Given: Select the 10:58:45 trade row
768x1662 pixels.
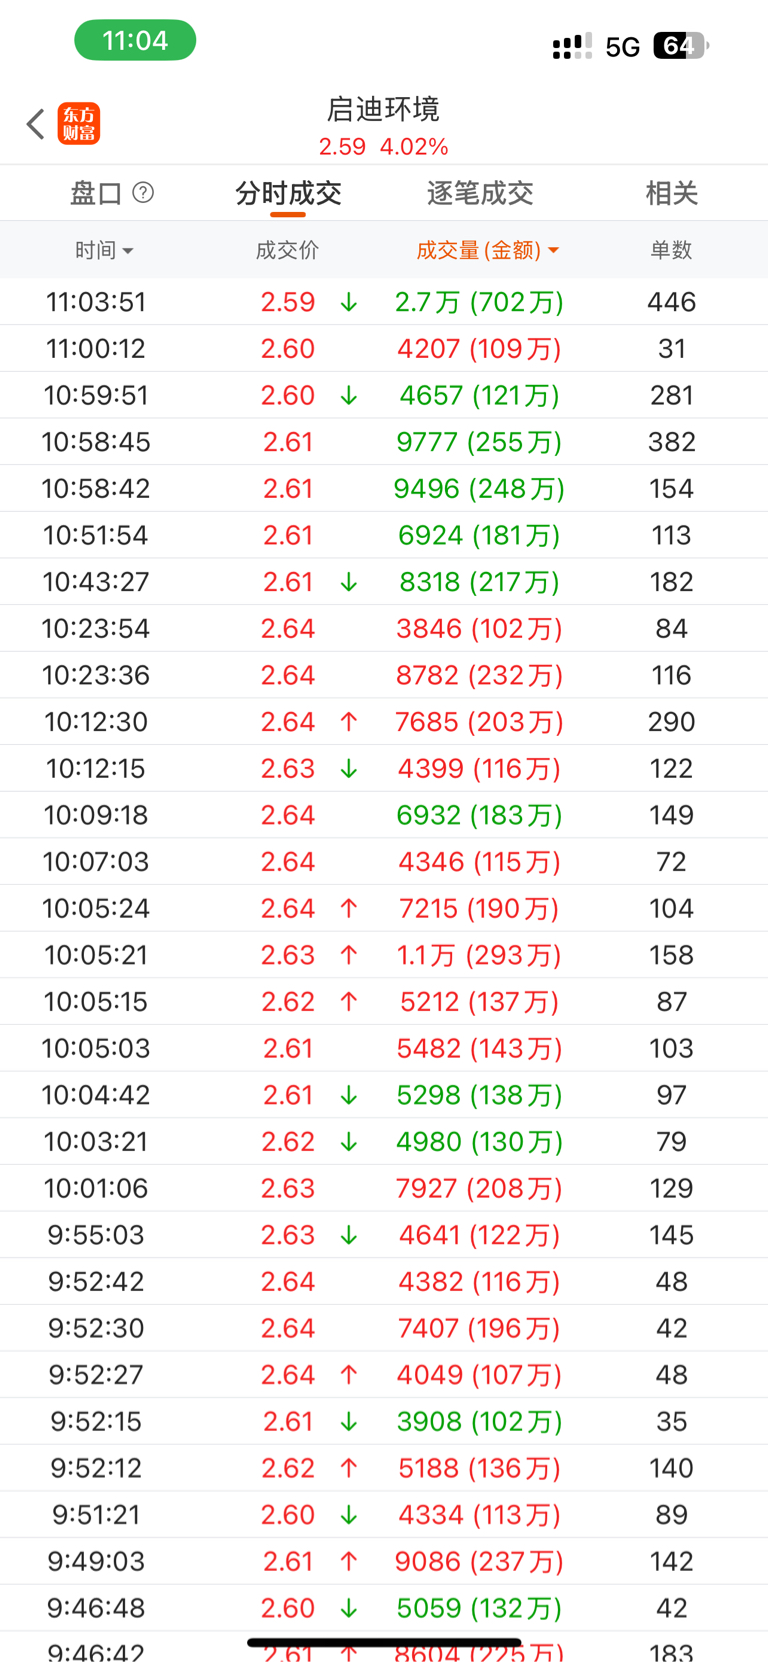Looking at the screenshot, I should 384,442.
